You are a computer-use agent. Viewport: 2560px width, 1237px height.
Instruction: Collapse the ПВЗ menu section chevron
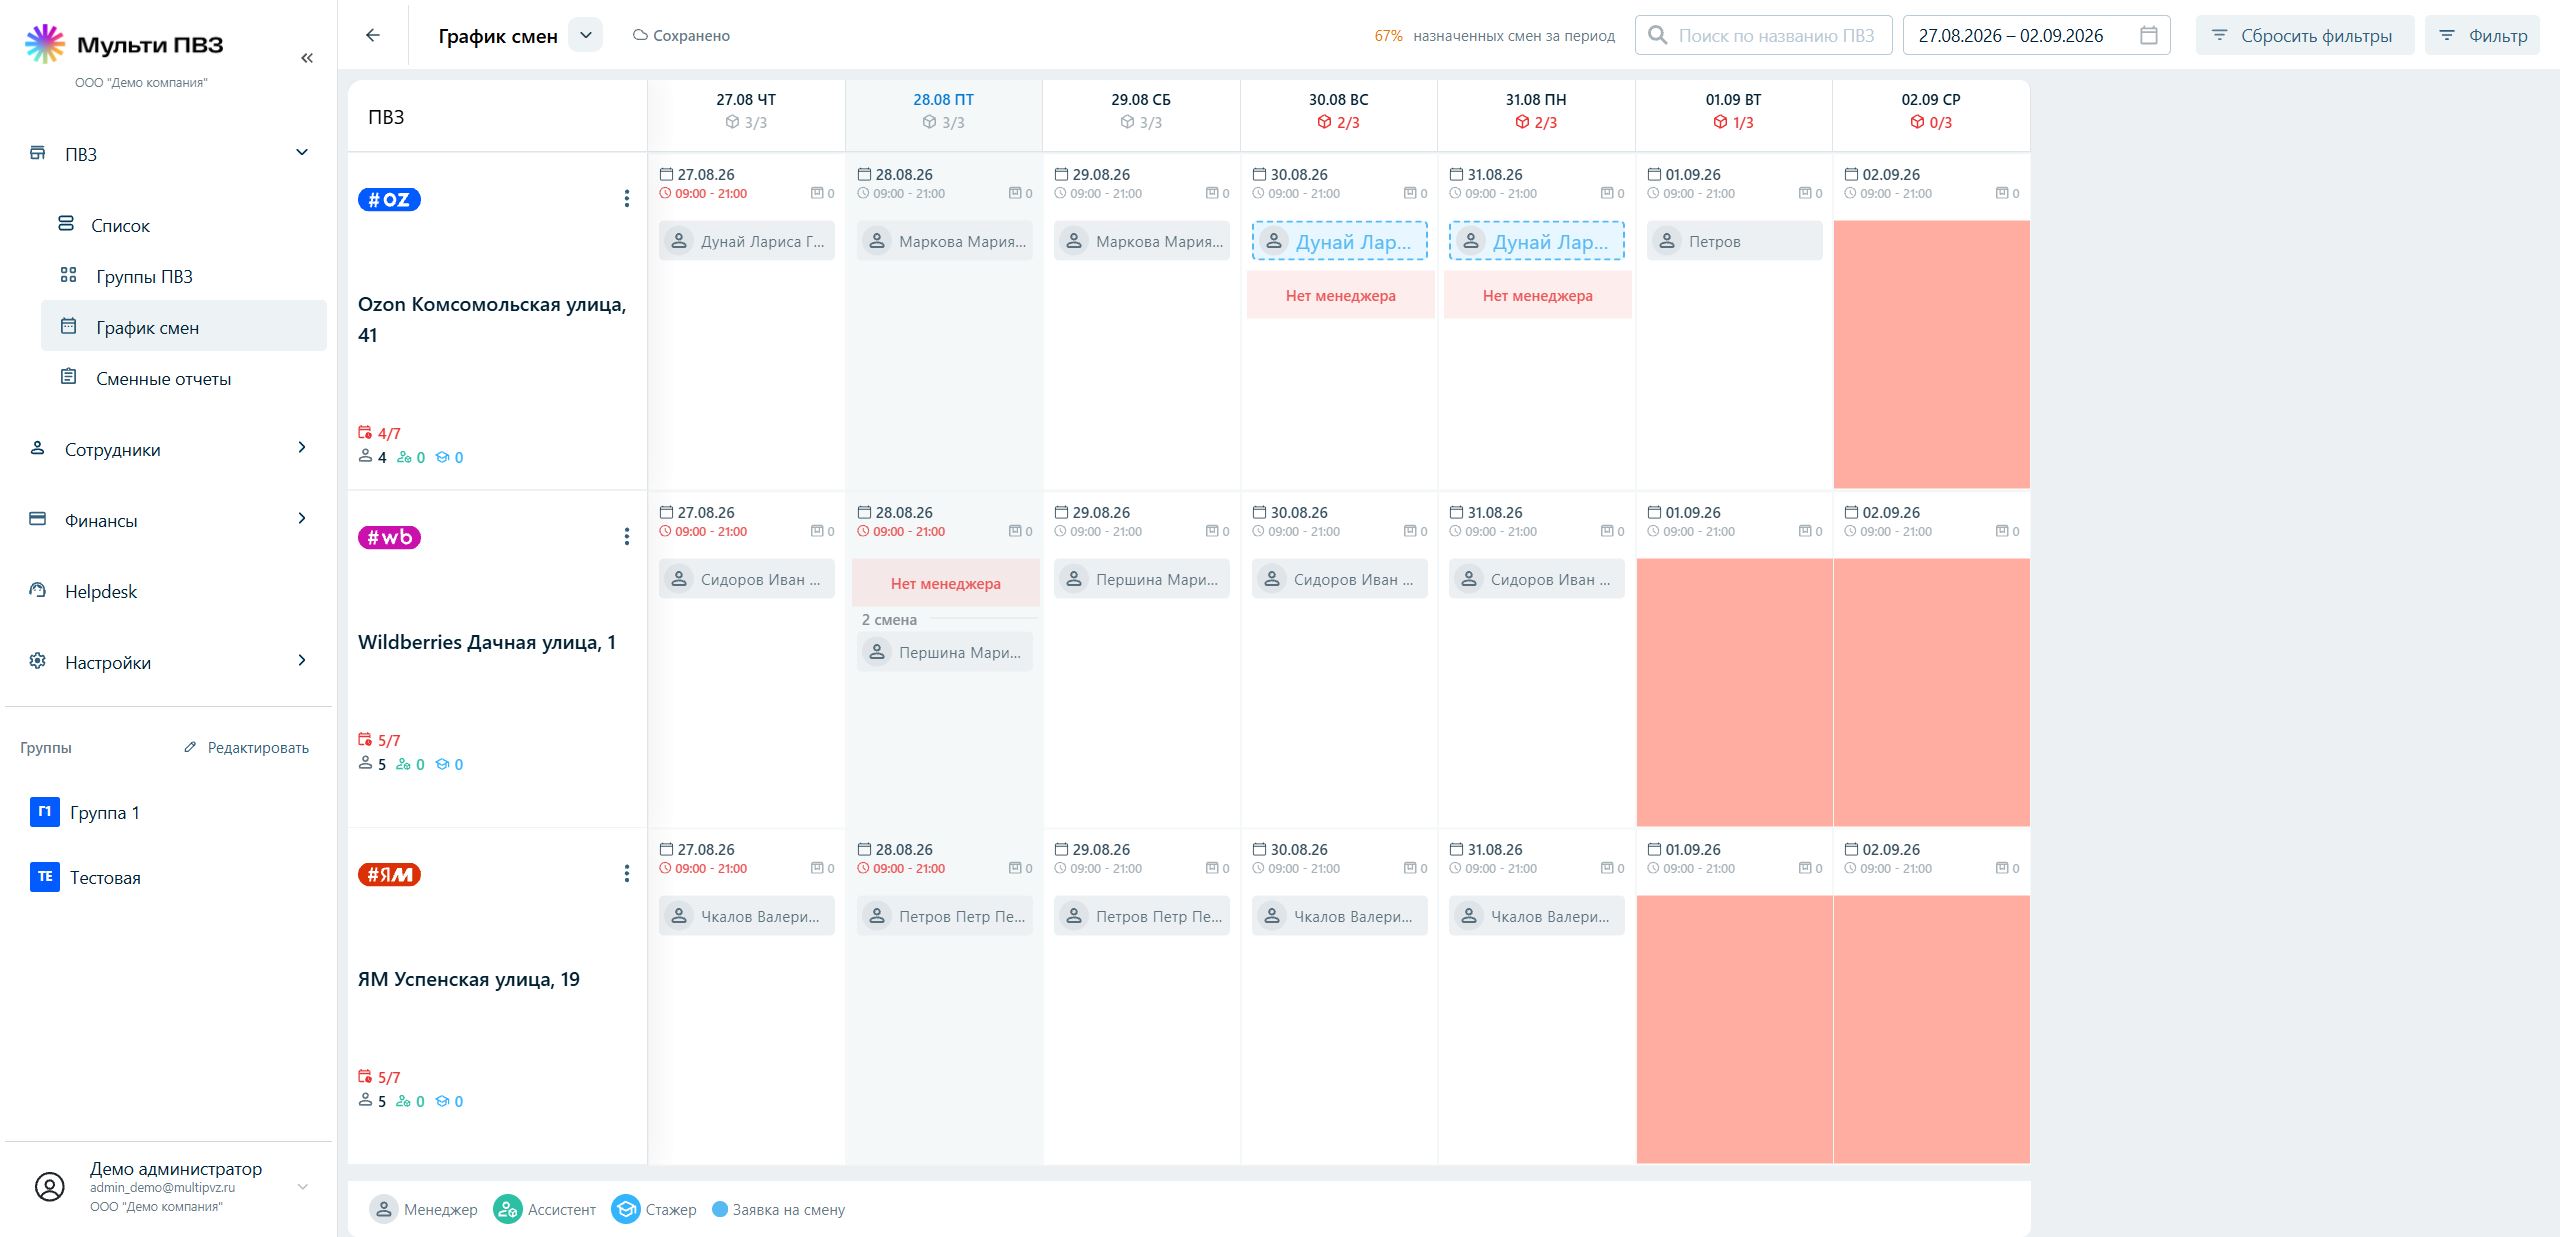pyautogui.click(x=302, y=152)
